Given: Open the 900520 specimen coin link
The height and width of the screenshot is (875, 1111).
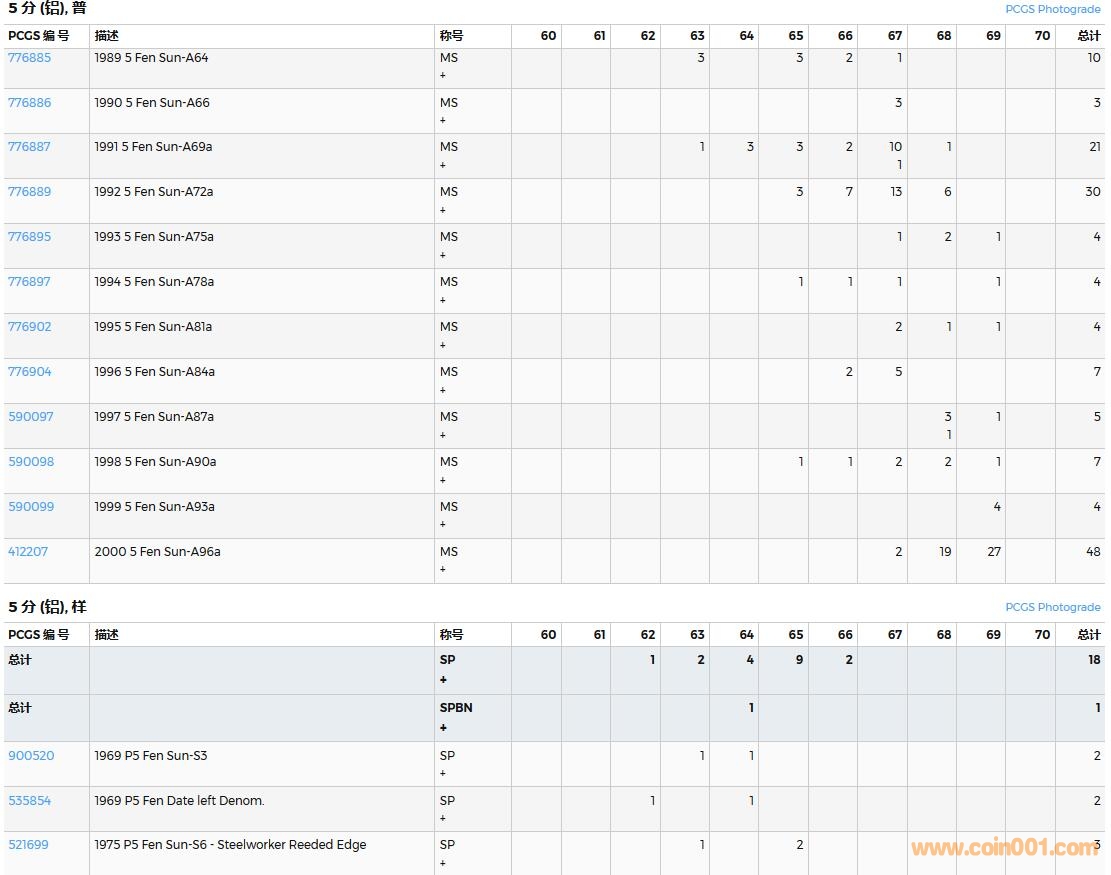Looking at the screenshot, I should tap(31, 756).
